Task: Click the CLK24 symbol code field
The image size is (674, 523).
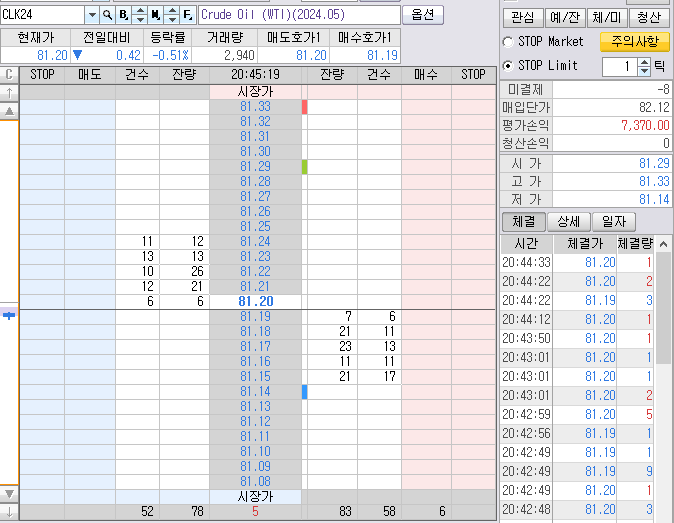Action: 43,15
